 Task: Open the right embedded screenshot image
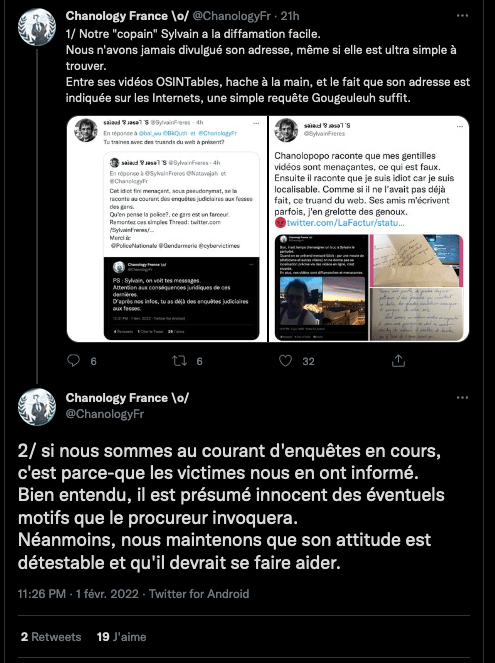[369, 229]
